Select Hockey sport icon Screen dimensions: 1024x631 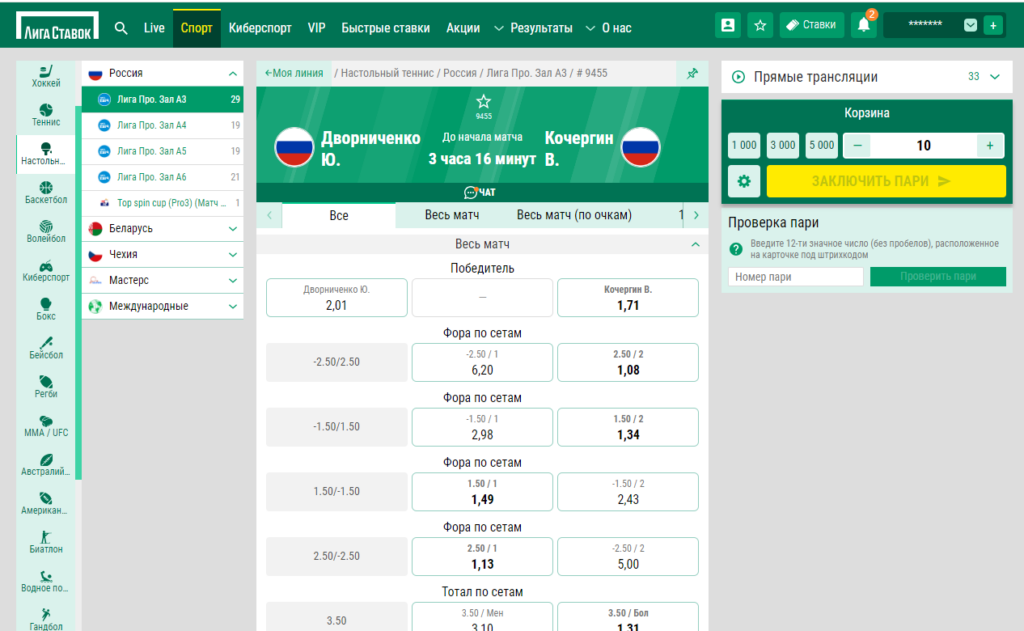[46, 76]
